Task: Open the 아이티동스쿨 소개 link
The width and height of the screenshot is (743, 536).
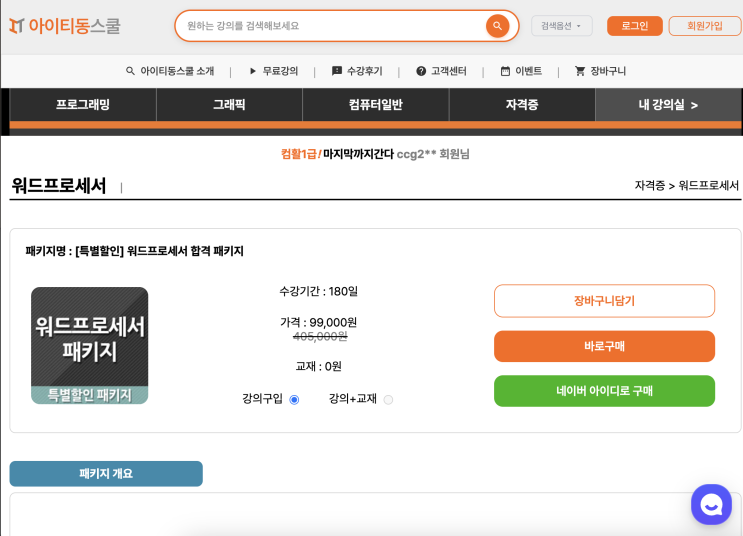Action: (x=177, y=71)
